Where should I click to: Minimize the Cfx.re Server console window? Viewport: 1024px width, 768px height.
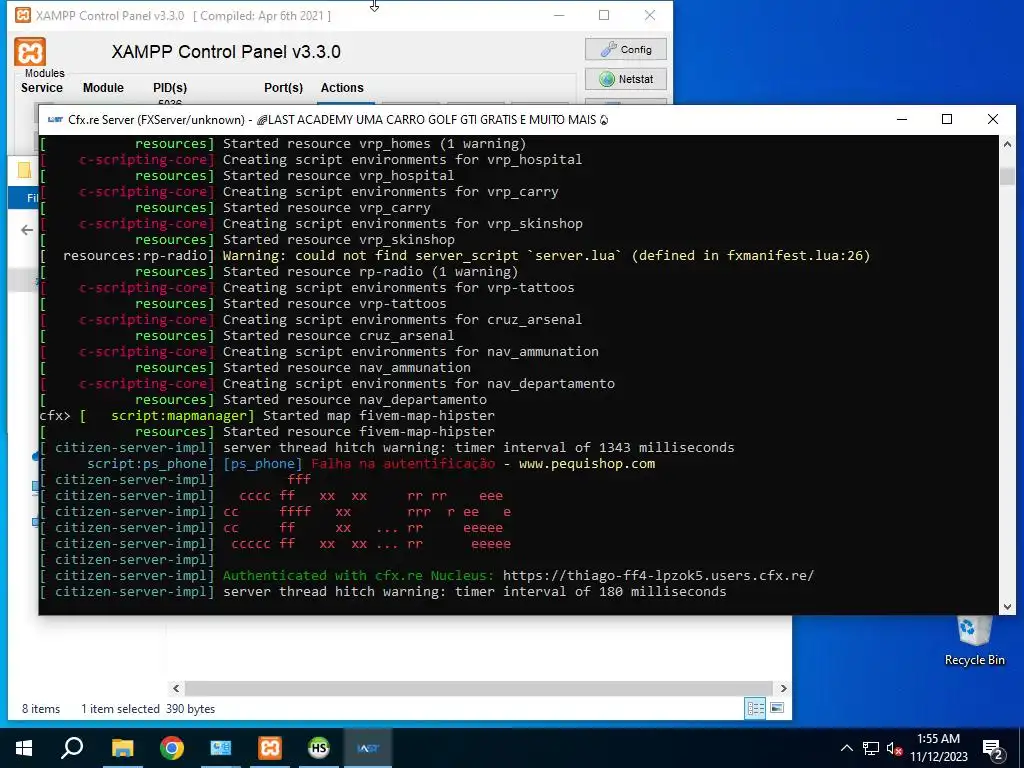pos(902,119)
